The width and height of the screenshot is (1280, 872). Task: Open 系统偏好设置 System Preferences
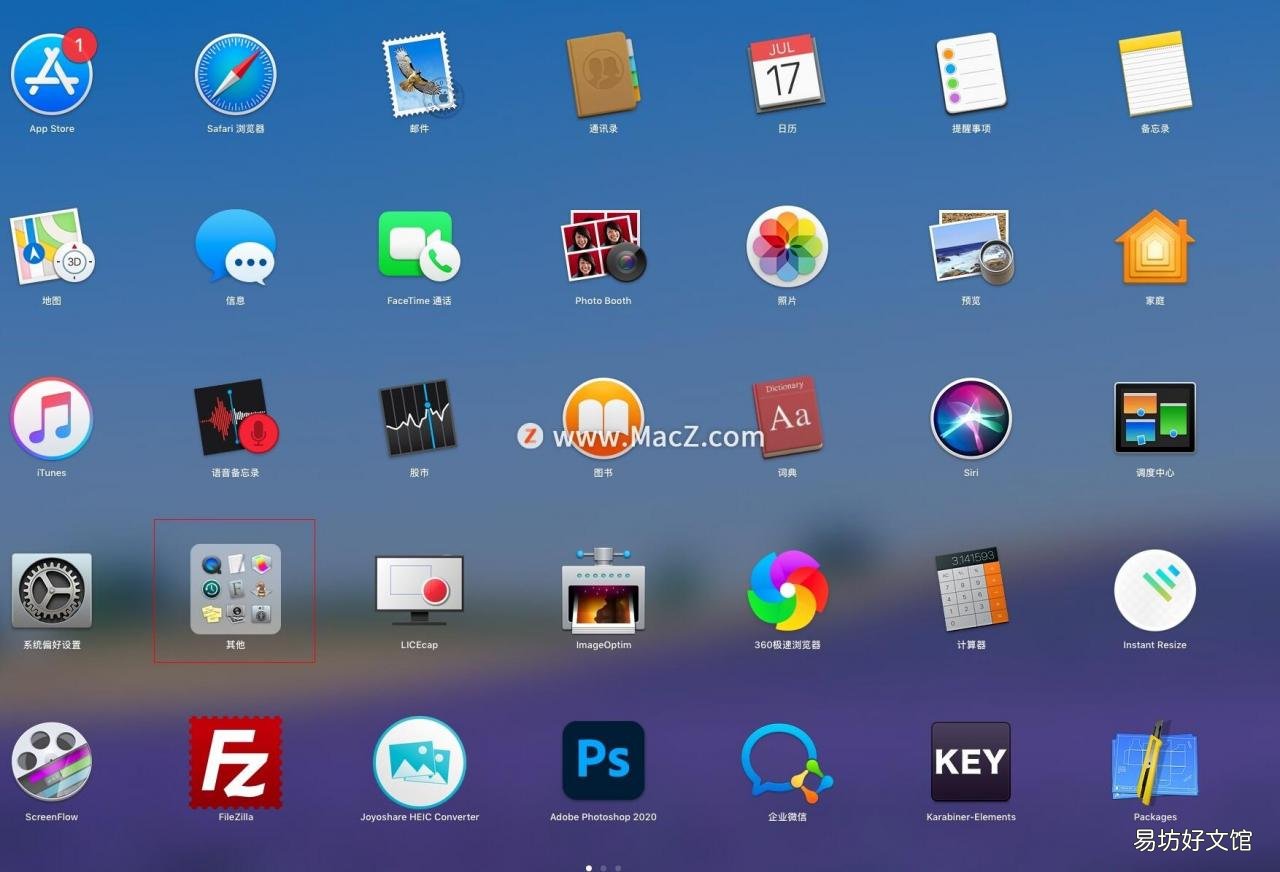[52, 590]
